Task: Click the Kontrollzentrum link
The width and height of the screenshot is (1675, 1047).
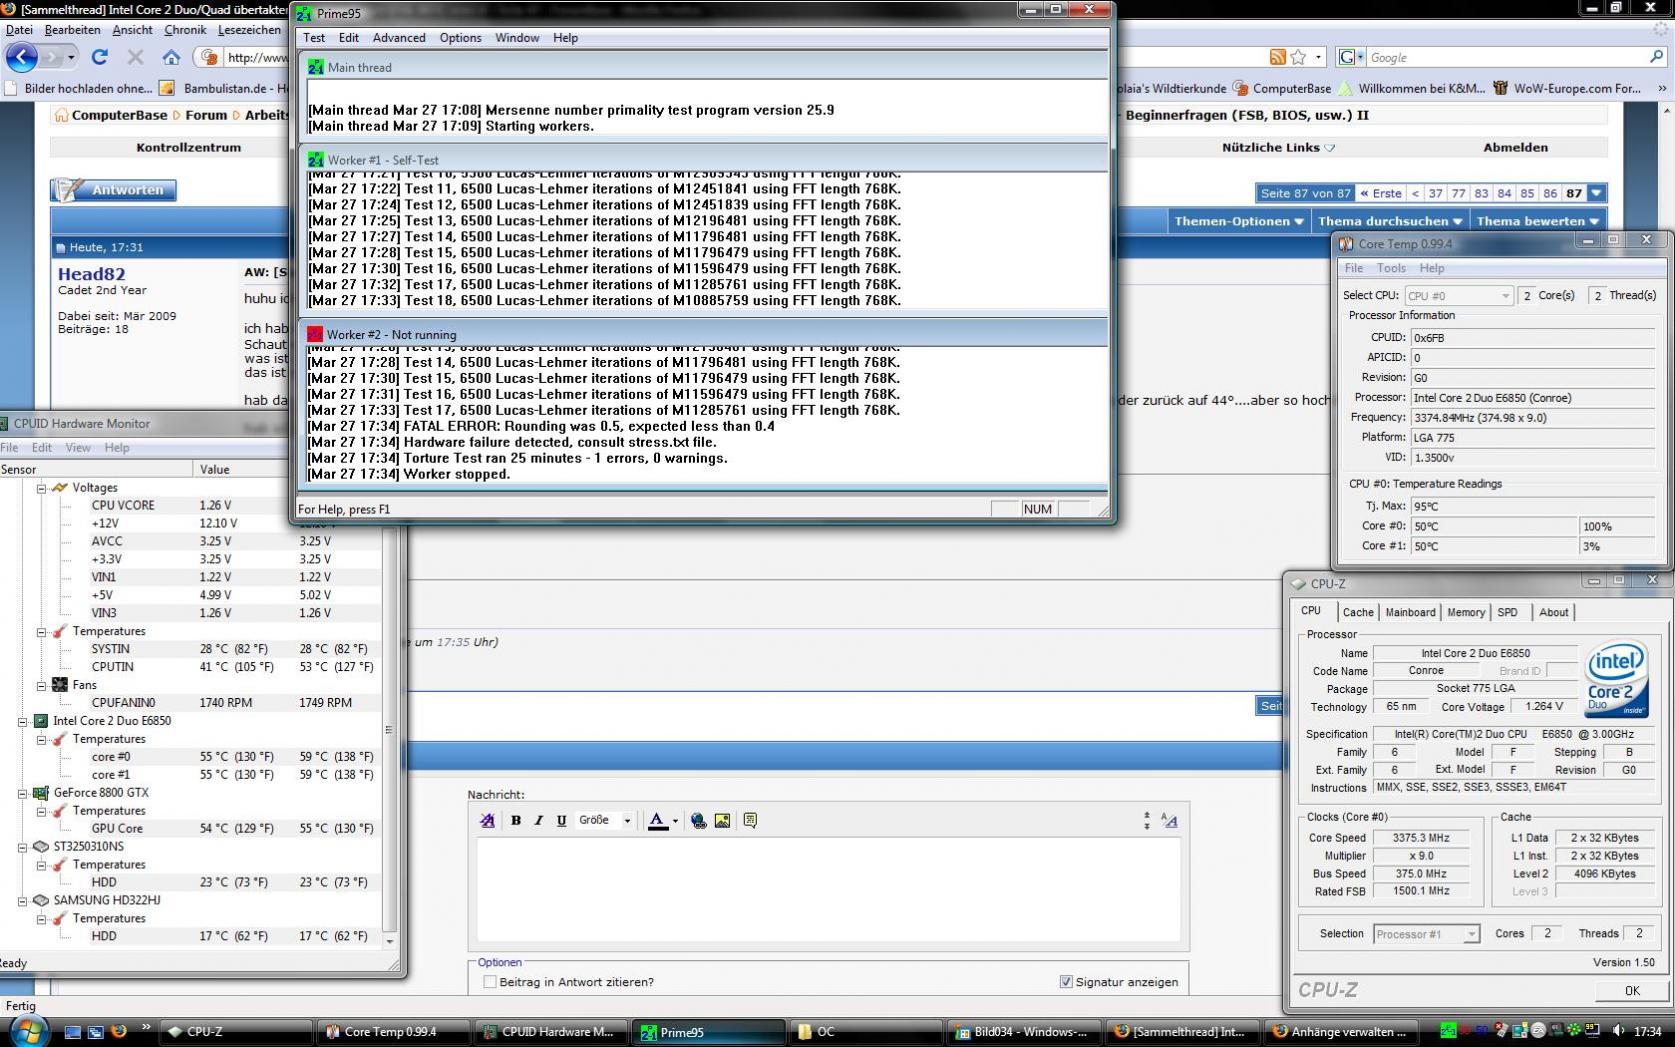Action: coord(188,147)
